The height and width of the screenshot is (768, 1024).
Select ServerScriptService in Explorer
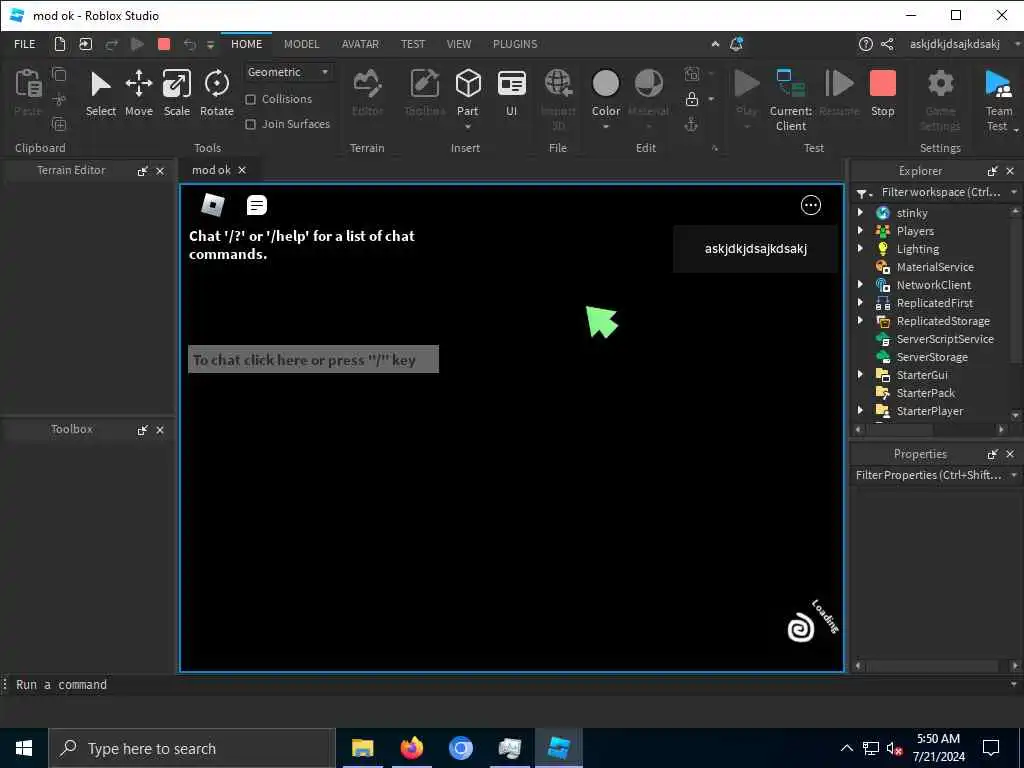[944, 339]
